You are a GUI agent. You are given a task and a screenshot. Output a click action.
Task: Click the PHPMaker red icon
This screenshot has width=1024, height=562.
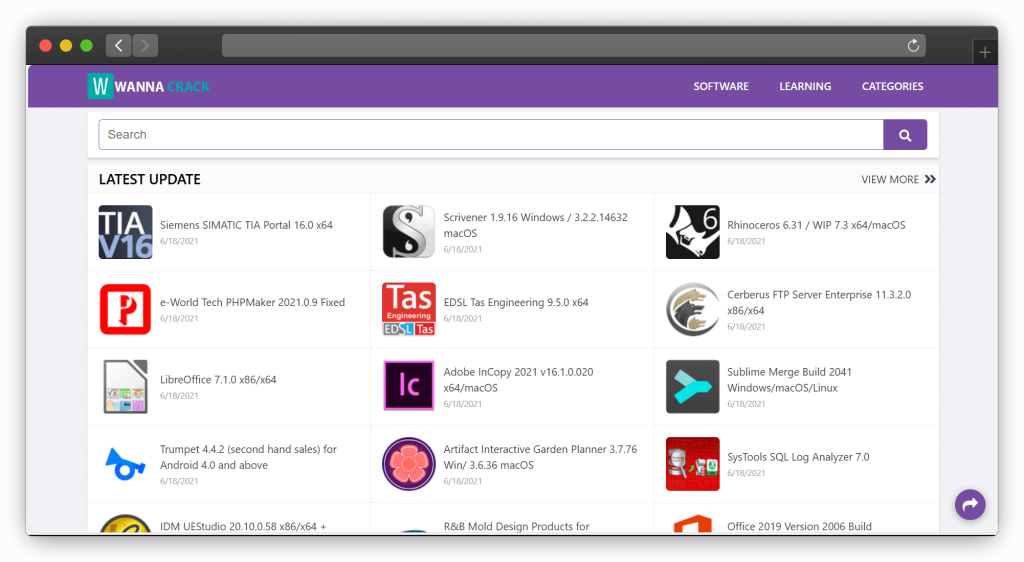tap(125, 309)
